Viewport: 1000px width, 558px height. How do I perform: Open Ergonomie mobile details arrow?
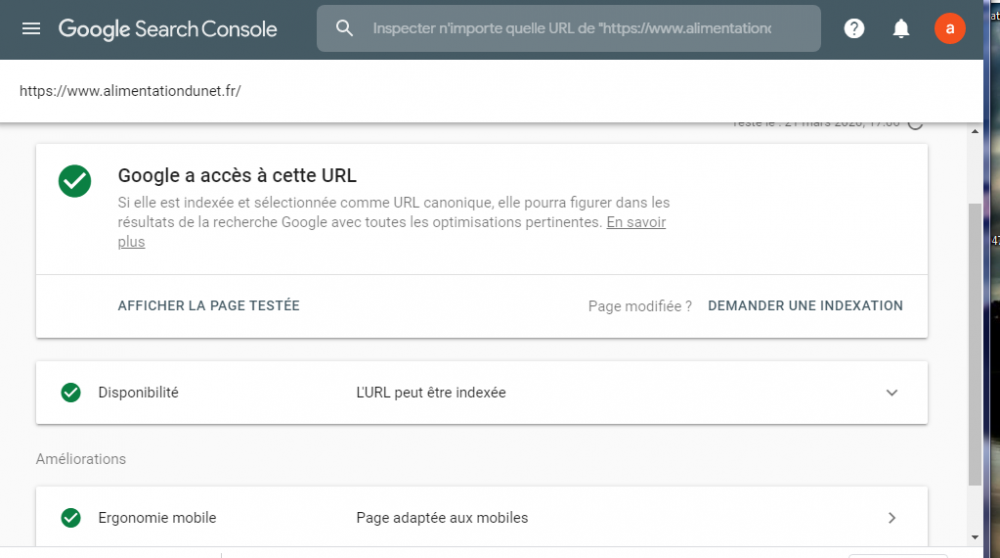[892, 518]
